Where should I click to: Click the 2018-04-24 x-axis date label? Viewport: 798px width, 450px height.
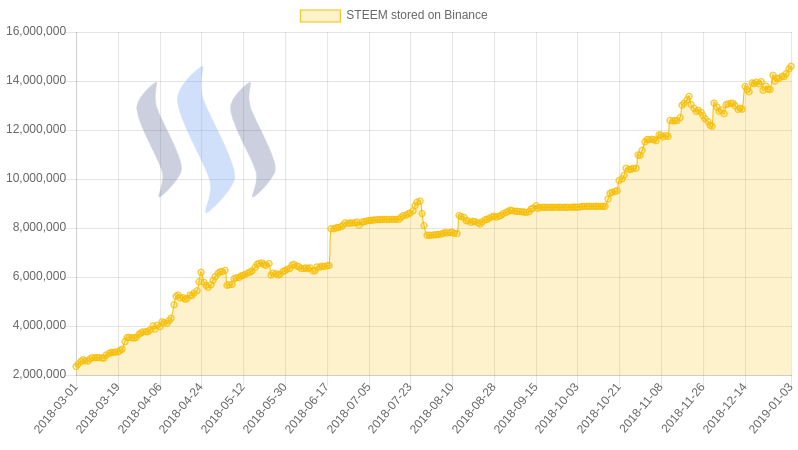(183, 408)
